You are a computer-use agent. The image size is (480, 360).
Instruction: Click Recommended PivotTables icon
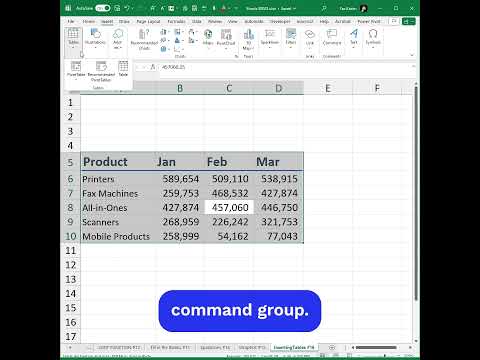(101, 71)
